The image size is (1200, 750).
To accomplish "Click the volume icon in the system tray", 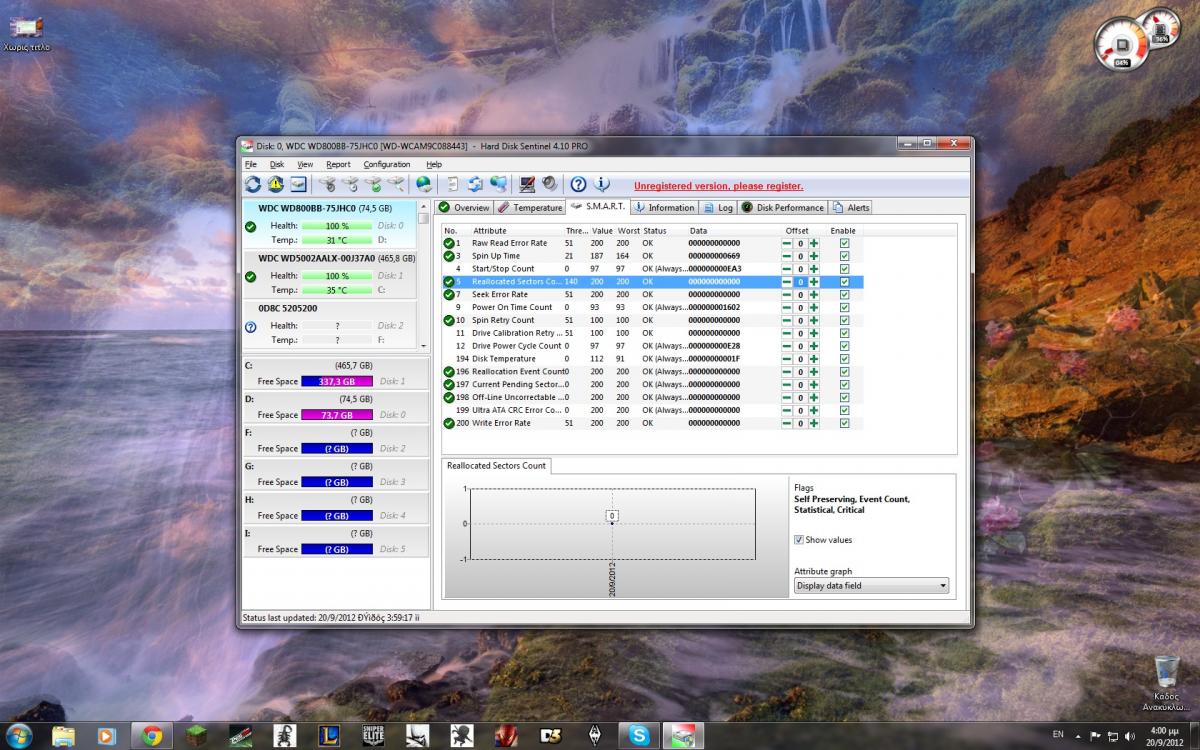I will click(1130, 736).
